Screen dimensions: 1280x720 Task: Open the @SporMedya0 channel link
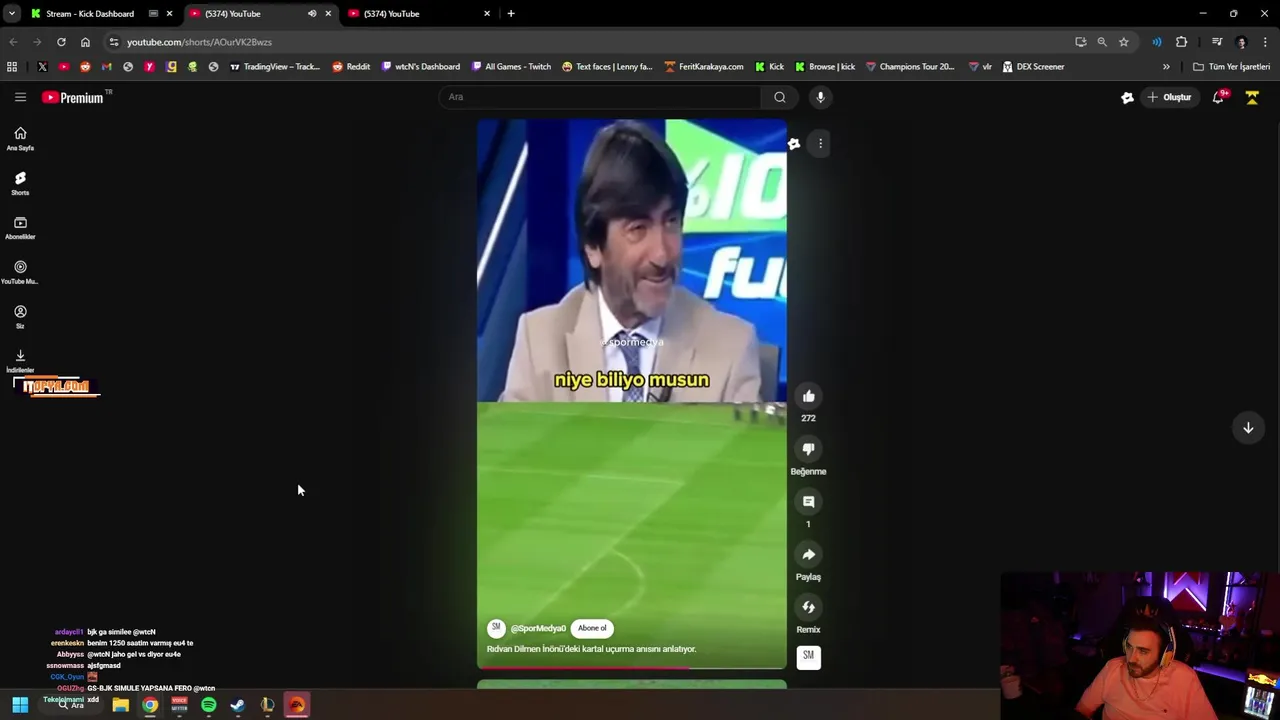(538, 628)
